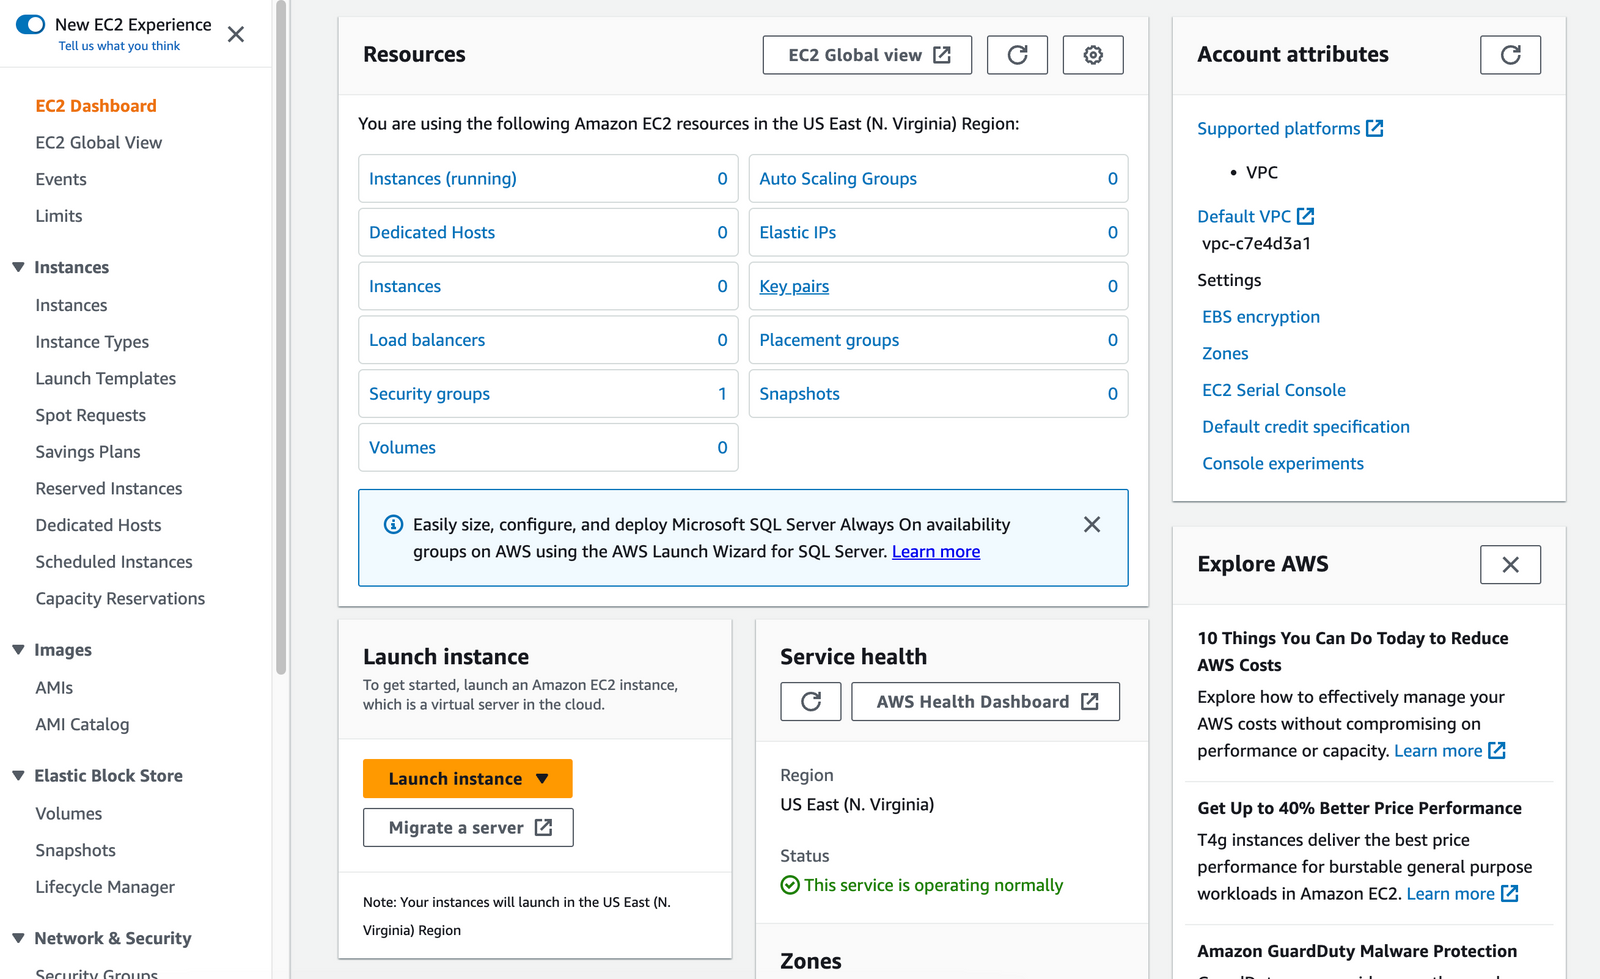This screenshot has width=1600, height=979.
Task: Go to Launch Templates in sidebar
Action: pyautogui.click(x=106, y=379)
